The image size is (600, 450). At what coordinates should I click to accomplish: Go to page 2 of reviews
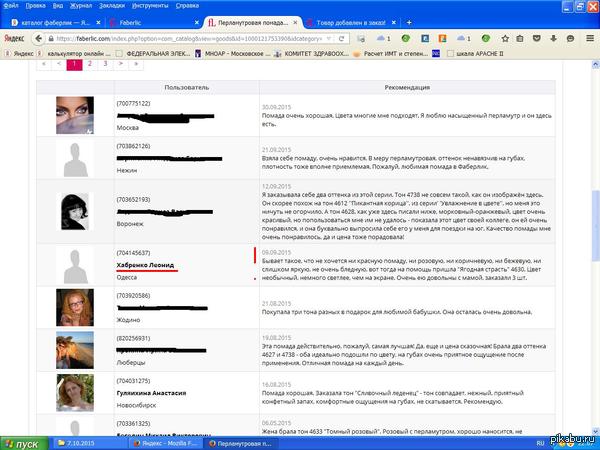pyautogui.click(x=90, y=63)
